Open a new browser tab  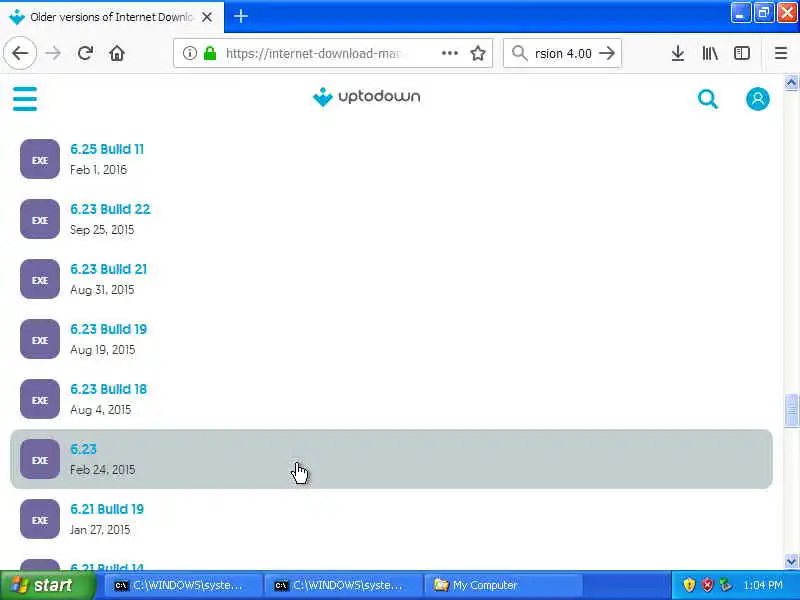click(240, 16)
